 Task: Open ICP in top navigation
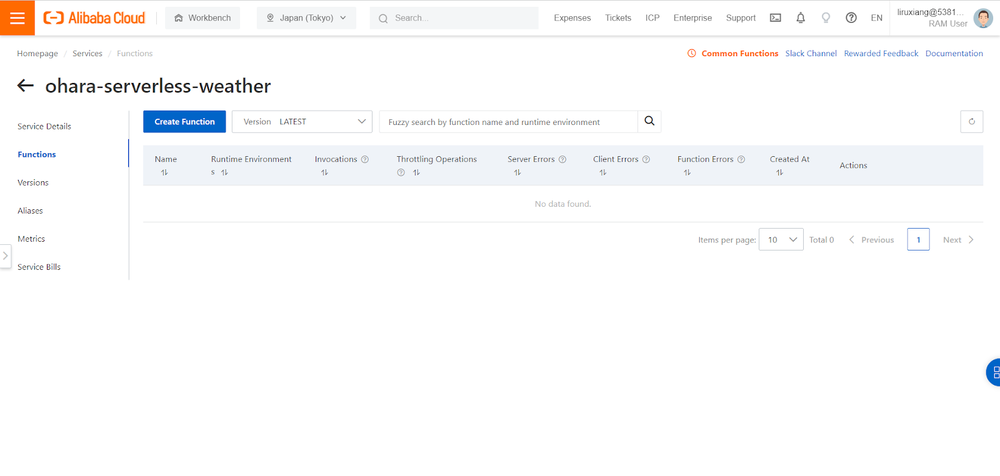[x=652, y=18]
